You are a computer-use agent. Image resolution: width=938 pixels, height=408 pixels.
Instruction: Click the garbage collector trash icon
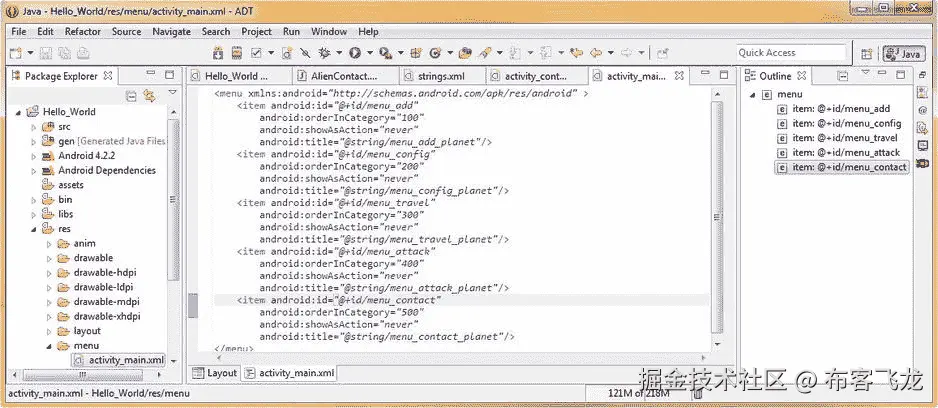pyautogui.click(x=697, y=393)
